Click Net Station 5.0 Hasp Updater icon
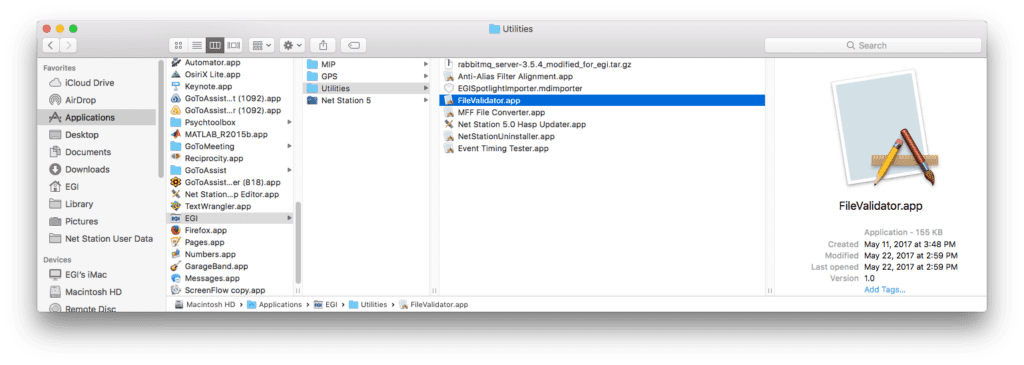The image size is (1024, 365). 448,124
